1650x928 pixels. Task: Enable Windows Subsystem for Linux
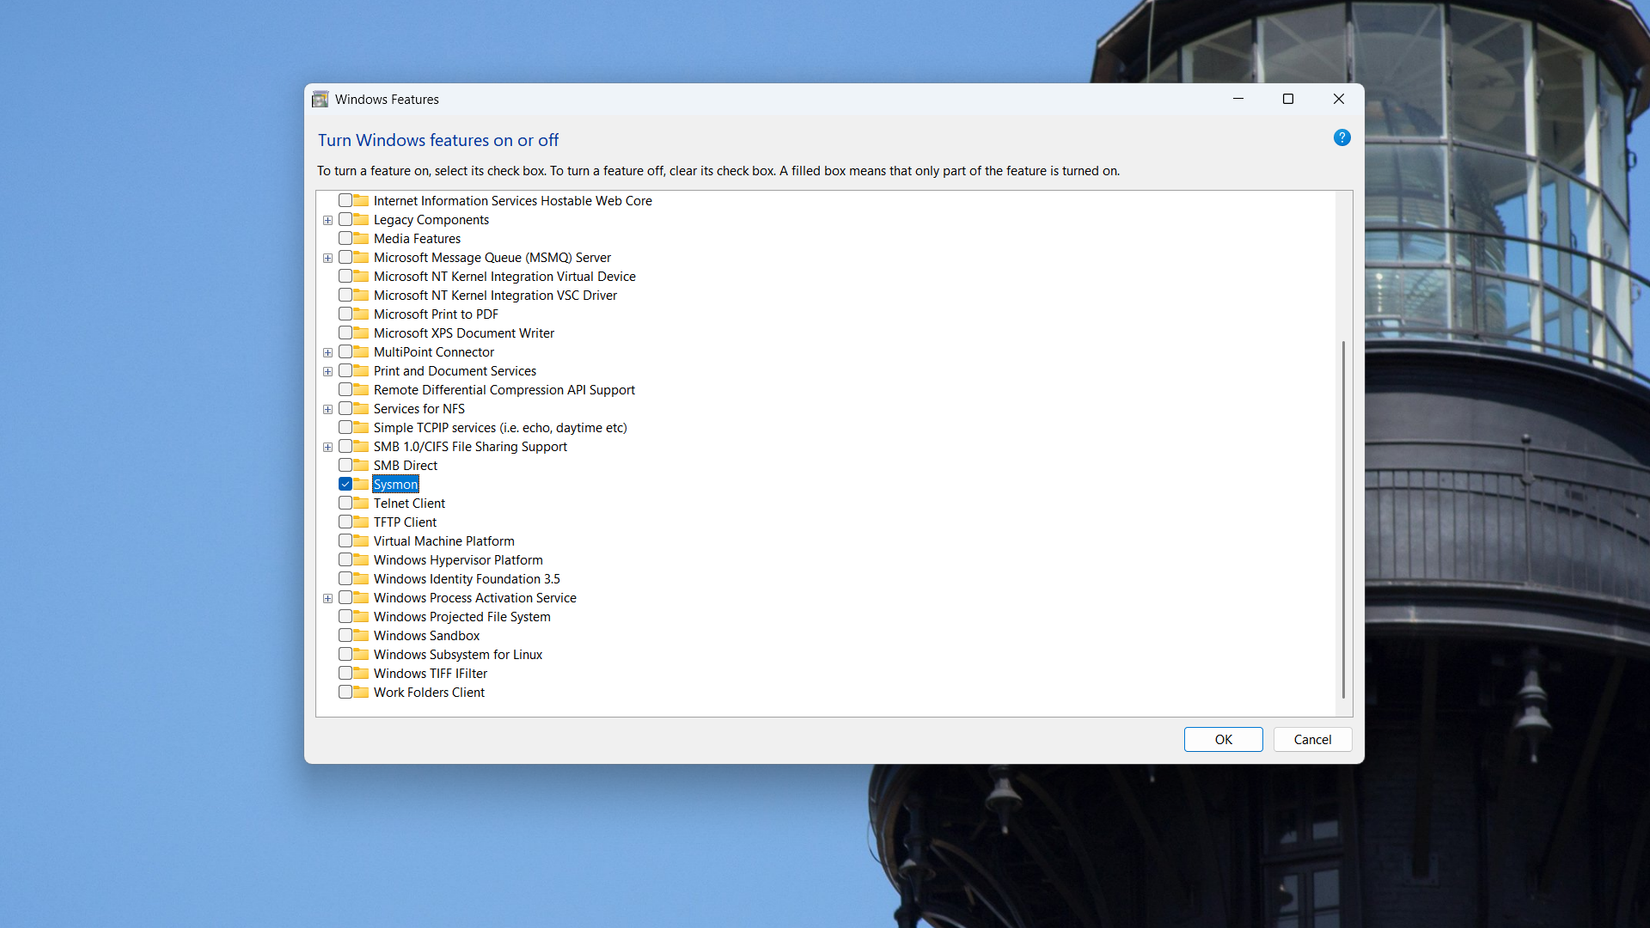(343, 654)
